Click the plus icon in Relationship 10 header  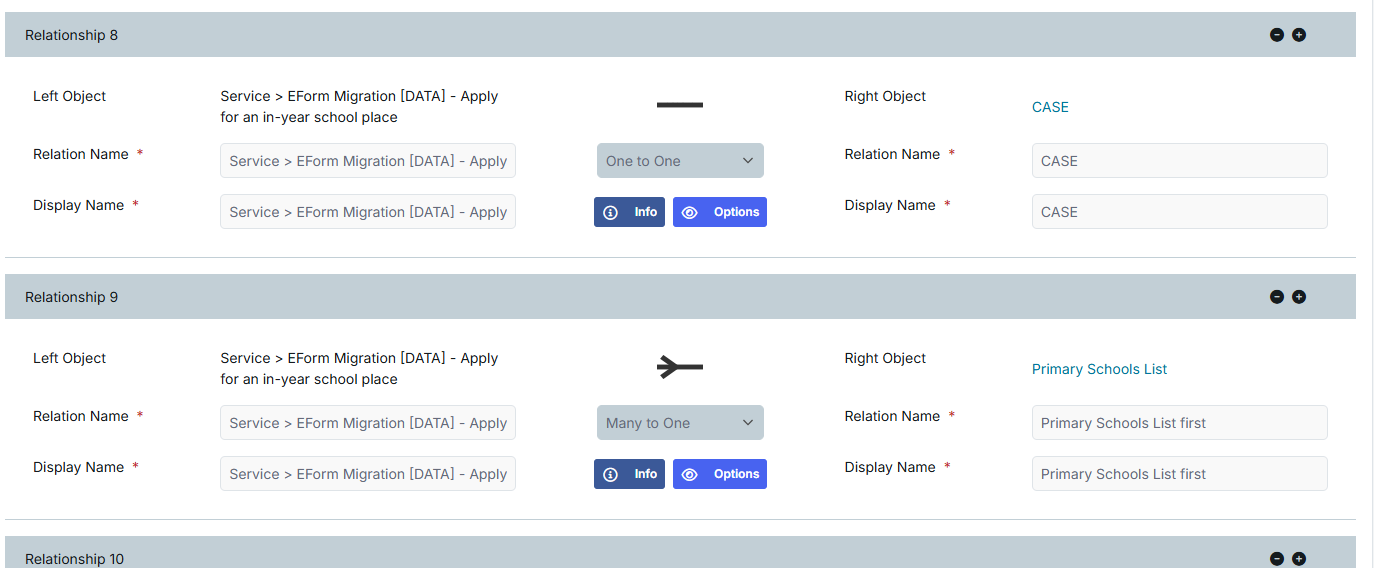point(1299,559)
